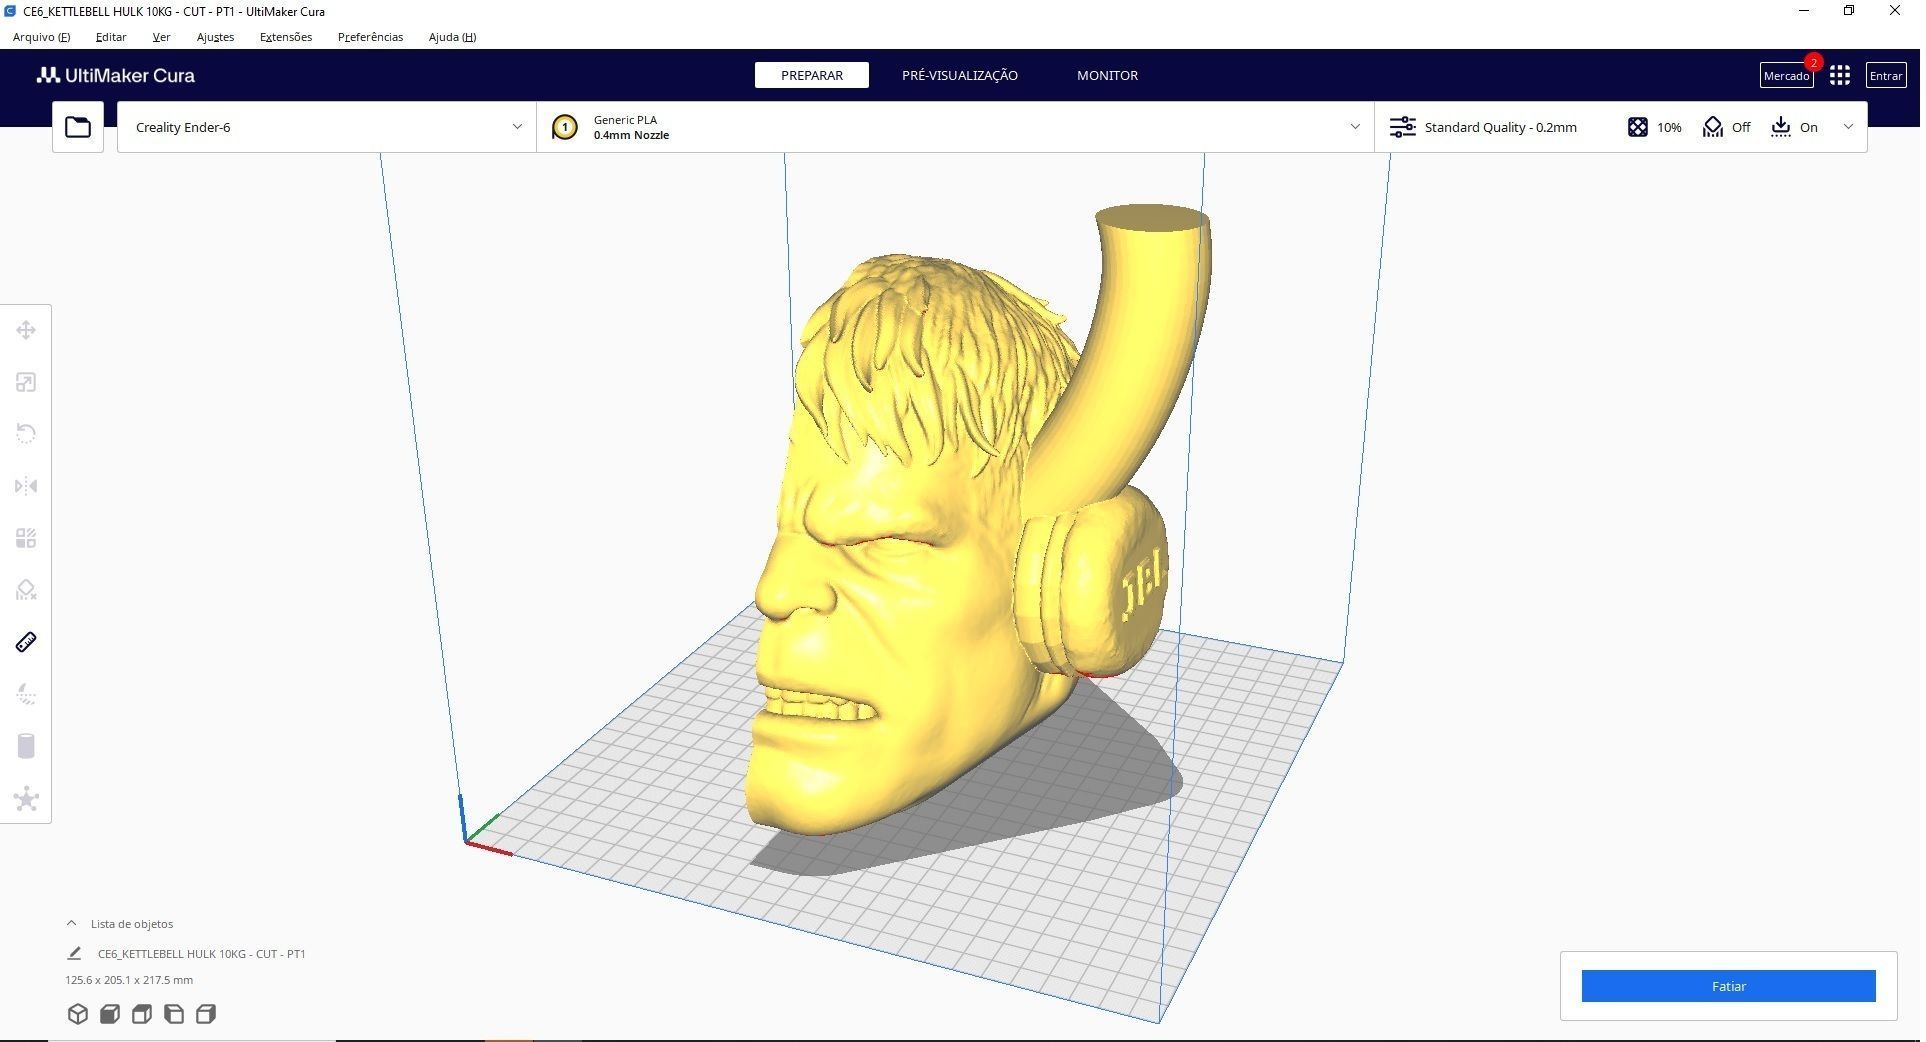Open file with folder icon button
This screenshot has width=1926, height=1042.
pyautogui.click(x=78, y=127)
